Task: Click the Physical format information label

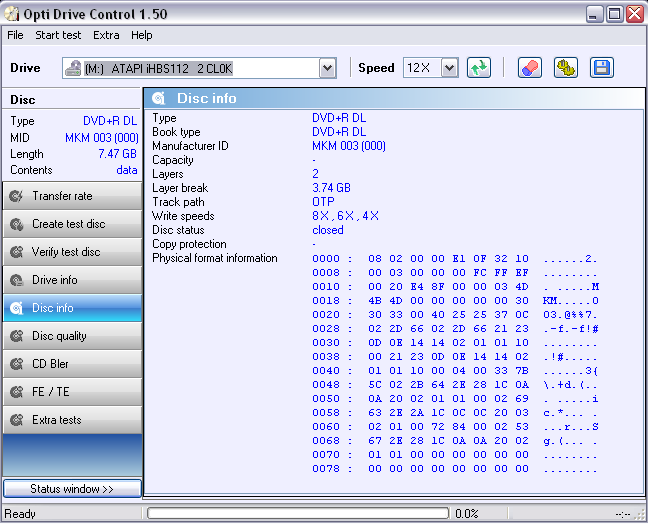Action: point(215,258)
